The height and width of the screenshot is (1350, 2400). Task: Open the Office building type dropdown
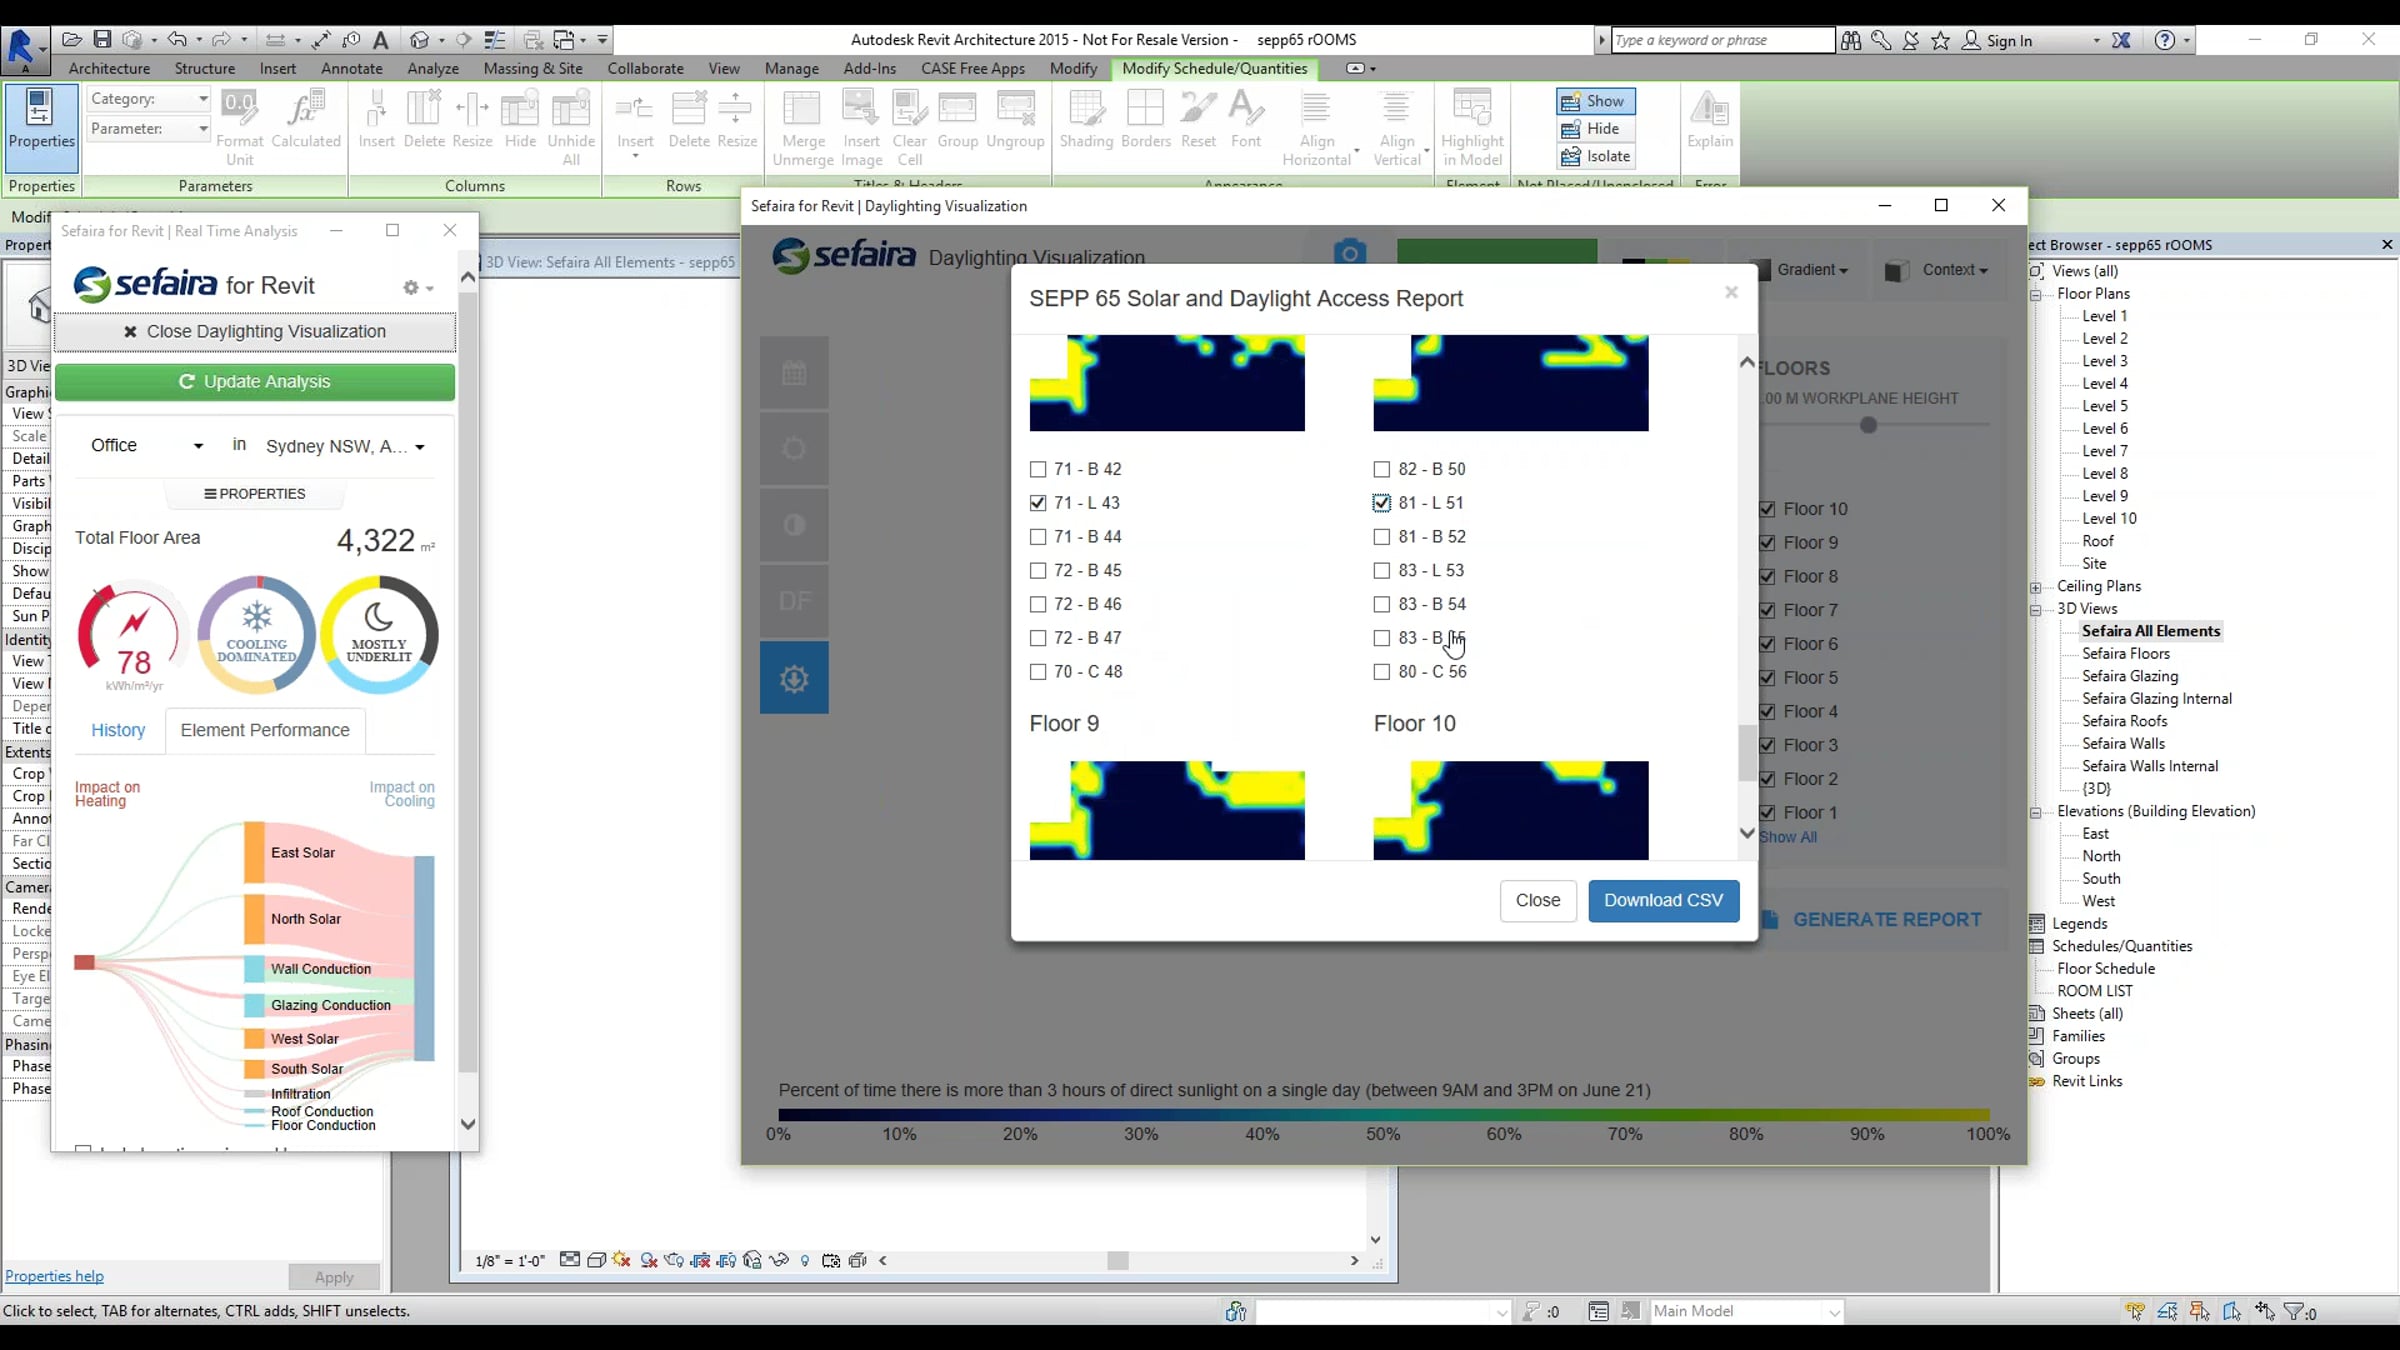tap(147, 446)
